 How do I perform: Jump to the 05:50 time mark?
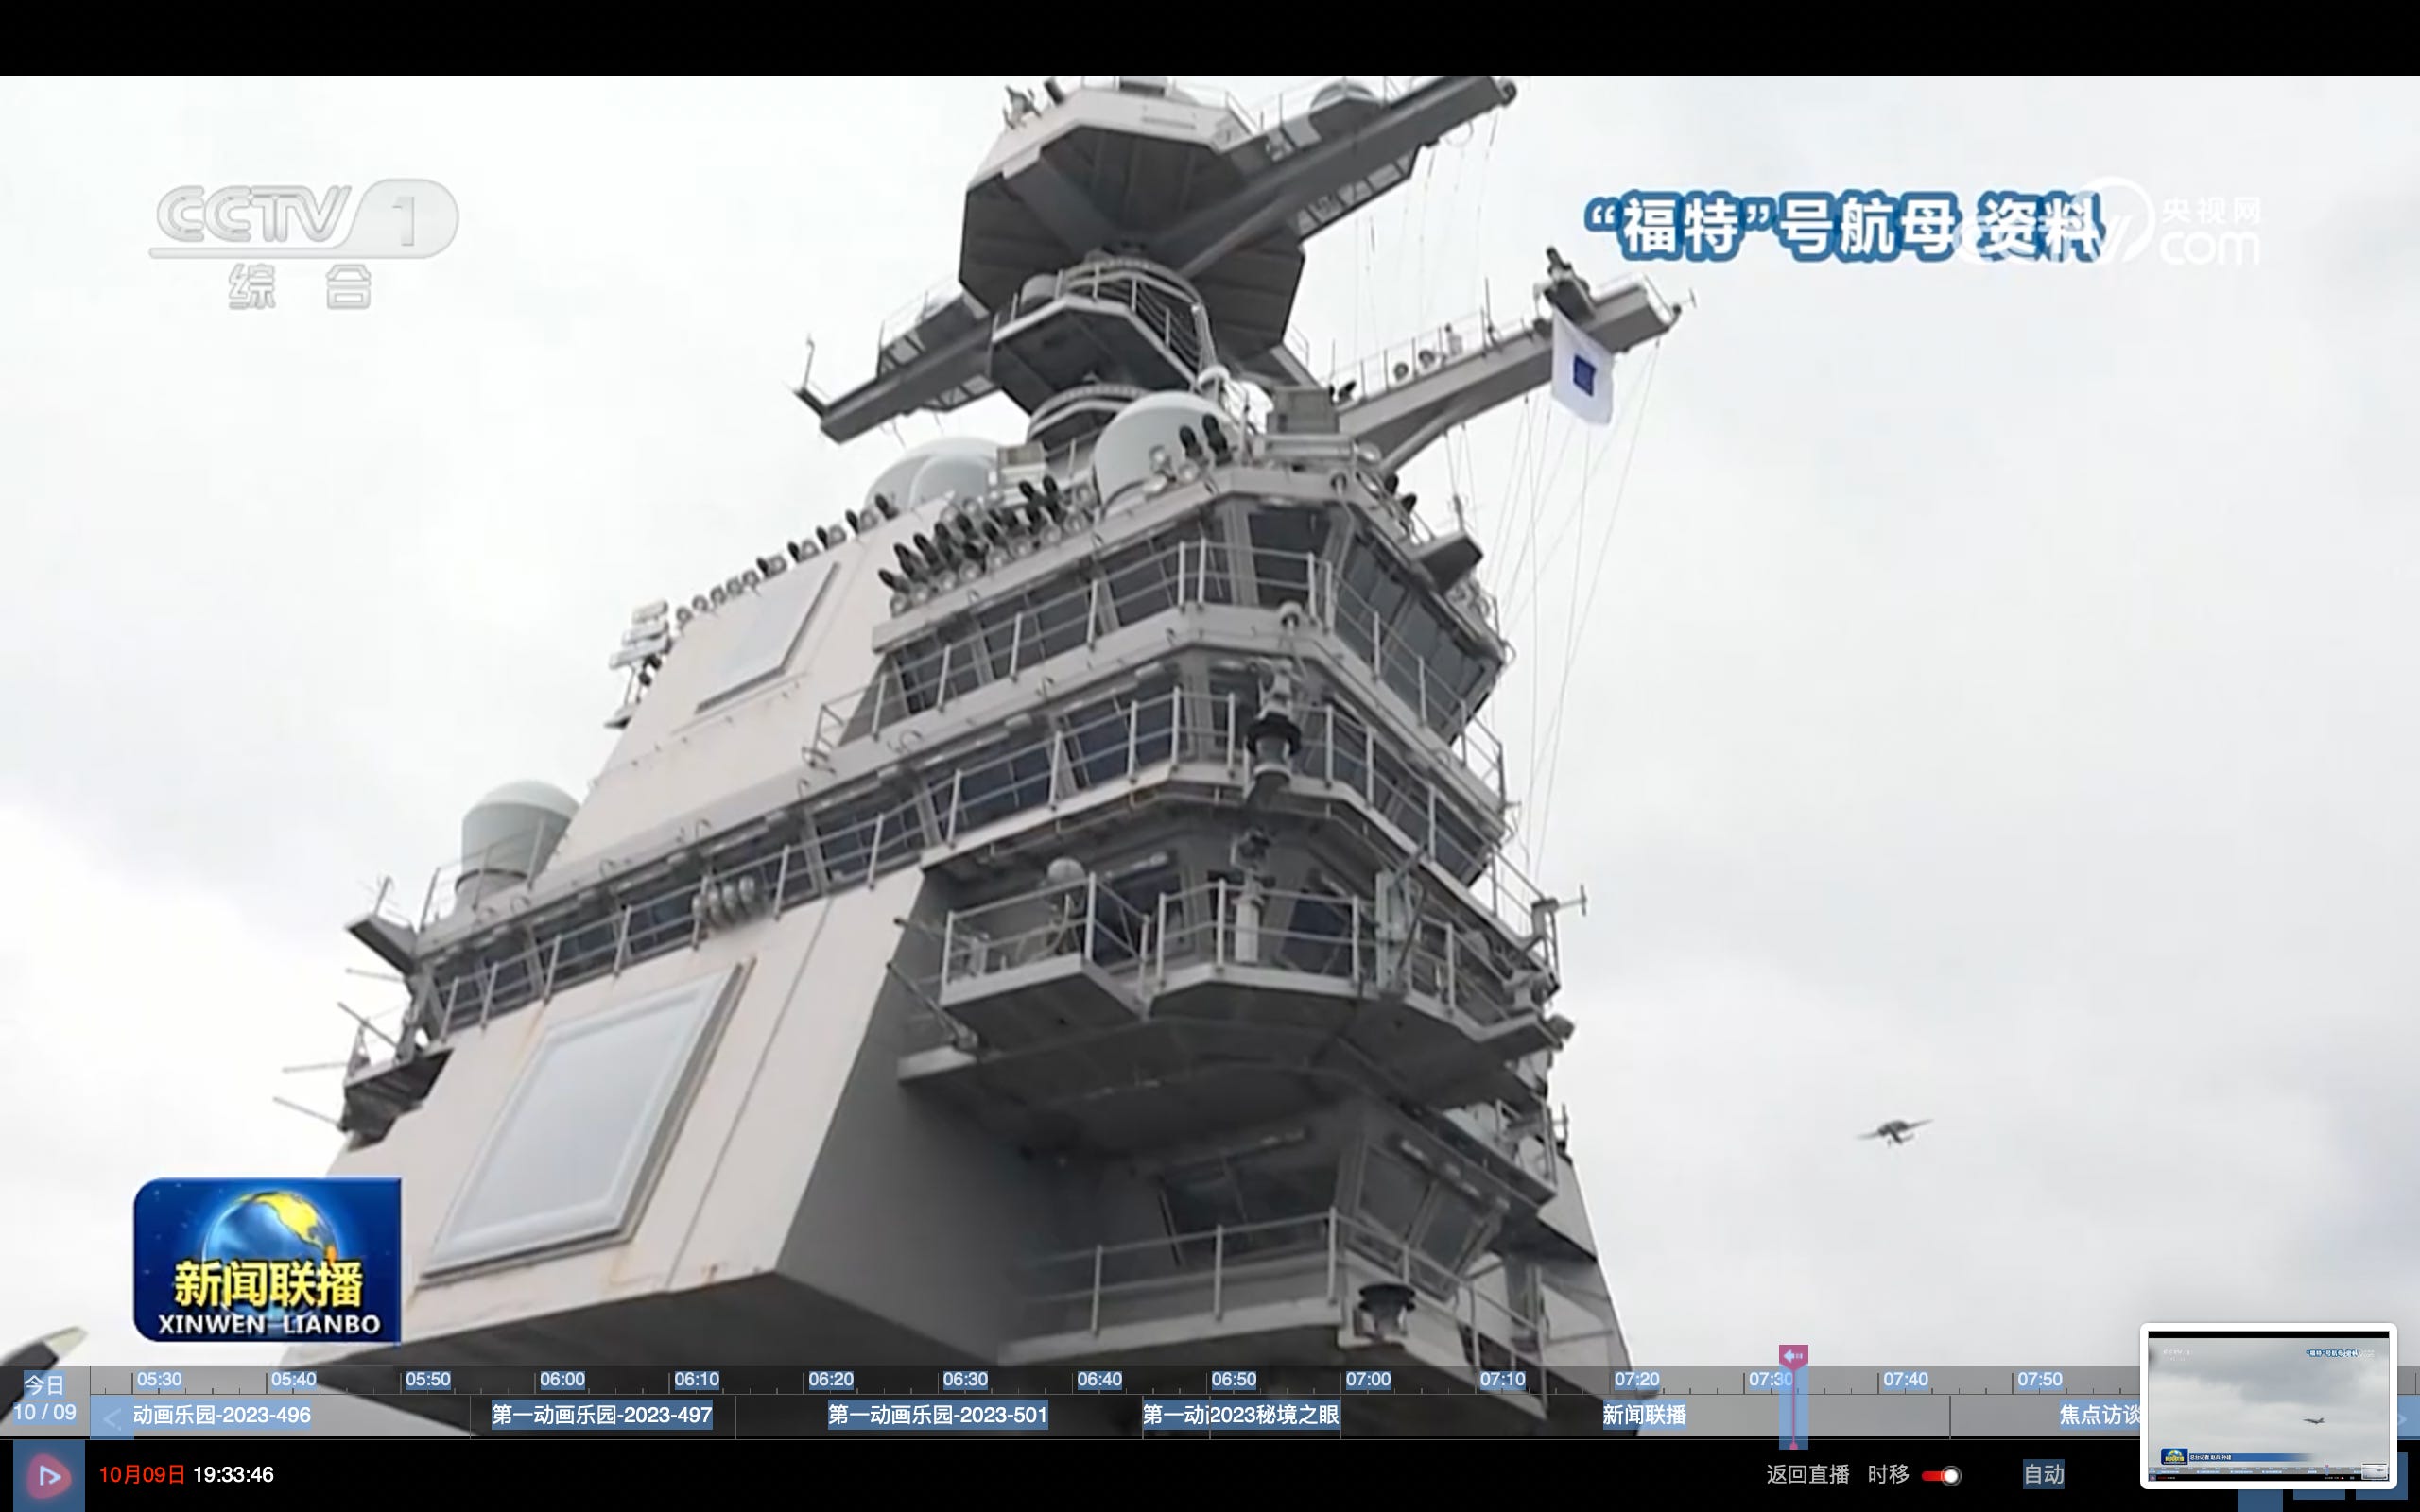427,1379
